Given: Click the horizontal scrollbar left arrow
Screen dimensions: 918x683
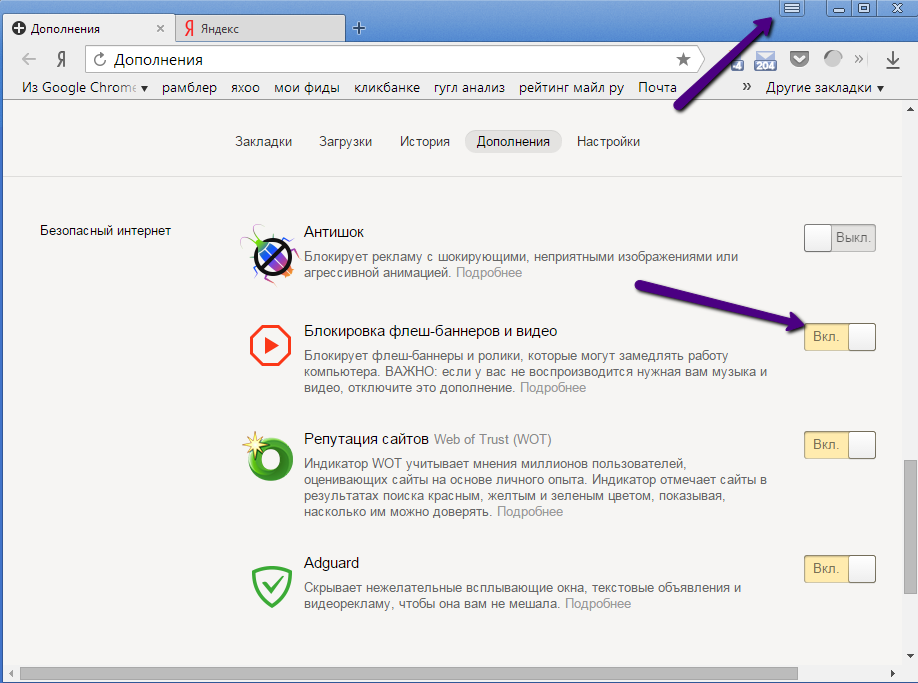Looking at the screenshot, I should [x=12, y=673].
